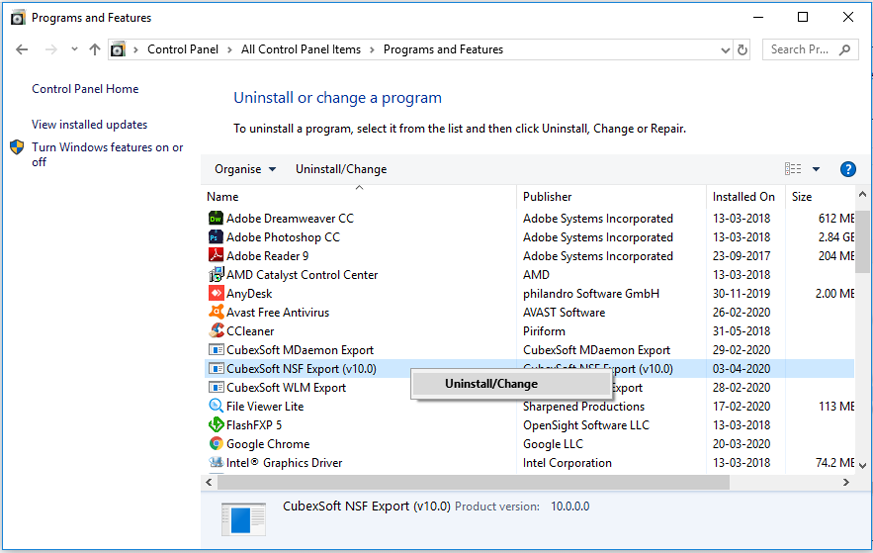Open the more view options arrow

[x=816, y=169]
